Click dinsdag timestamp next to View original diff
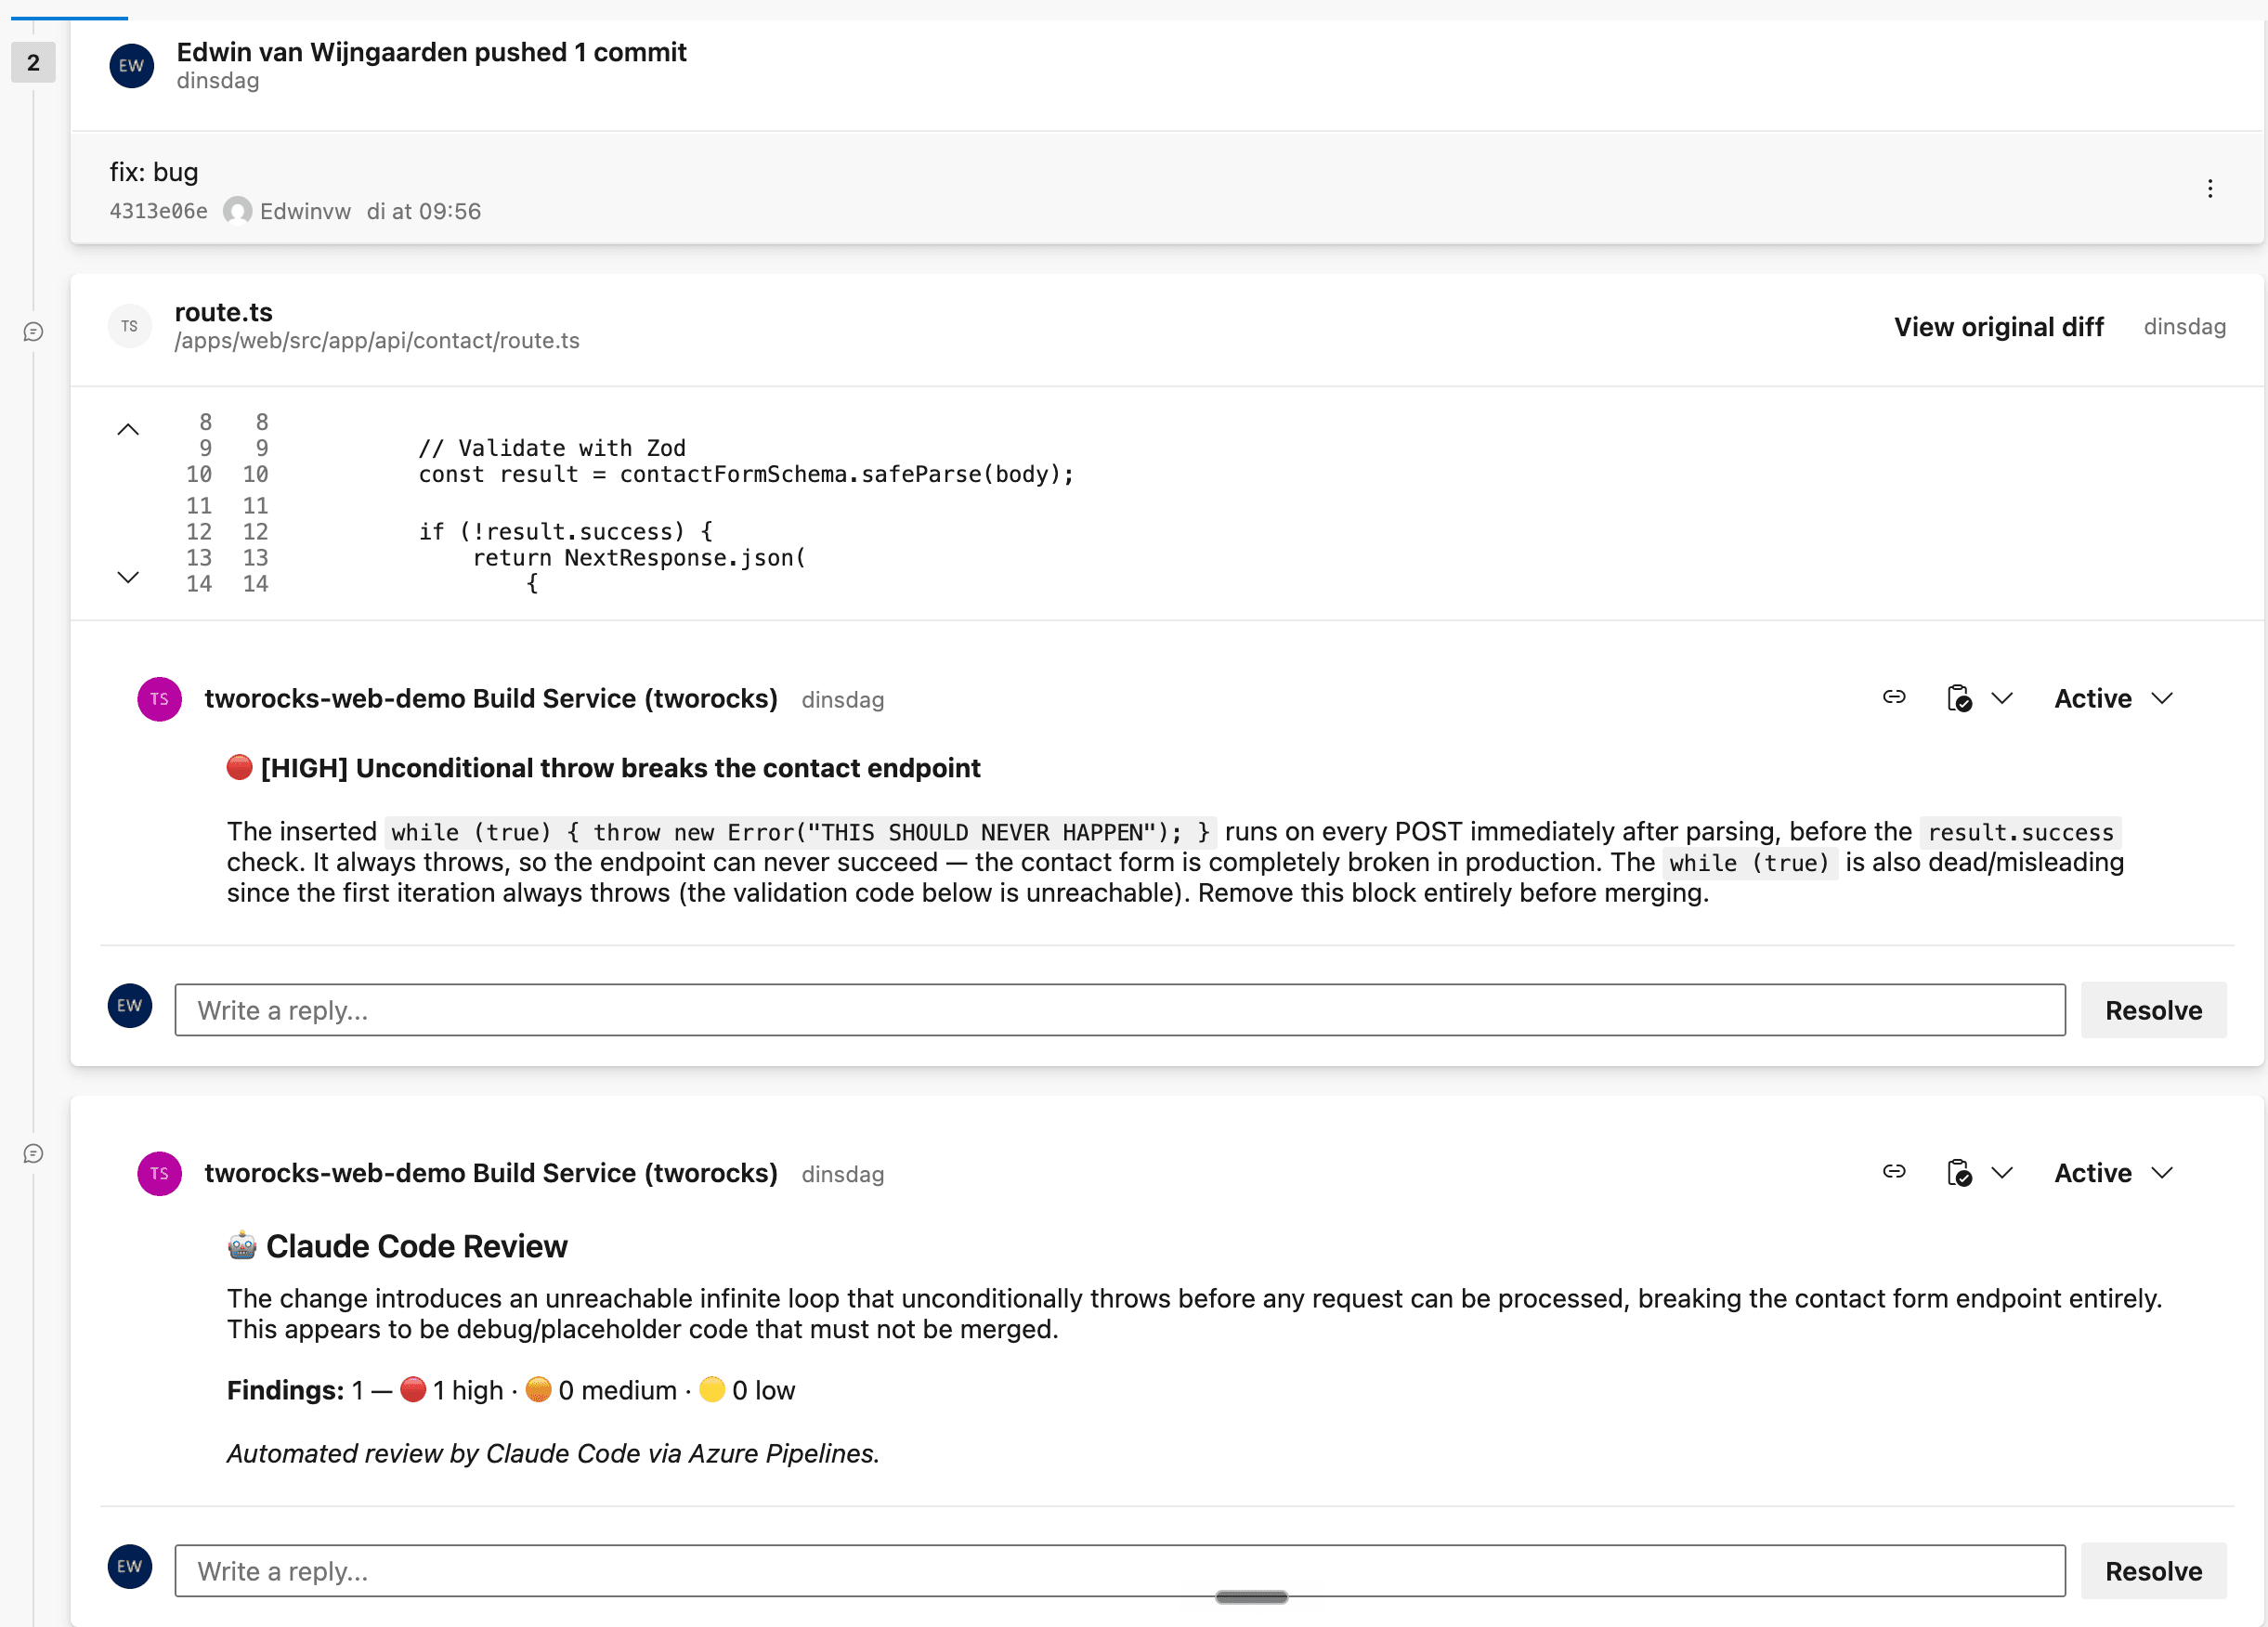 tap(2184, 327)
